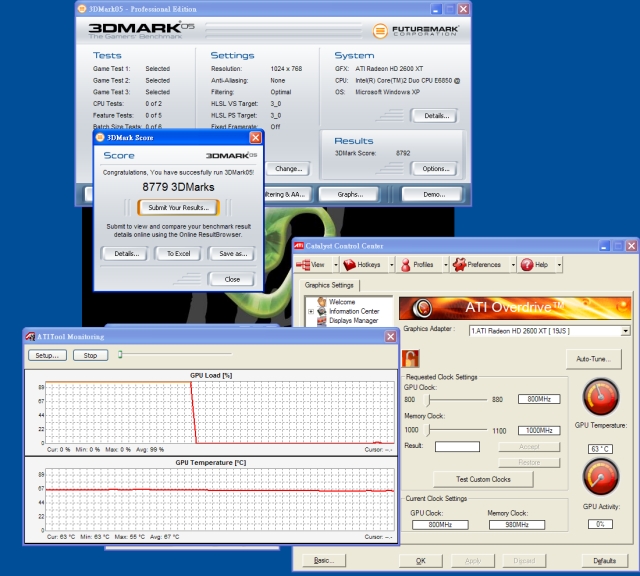Click the GPU Temperature gauge
The image size is (640, 576).
point(601,397)
